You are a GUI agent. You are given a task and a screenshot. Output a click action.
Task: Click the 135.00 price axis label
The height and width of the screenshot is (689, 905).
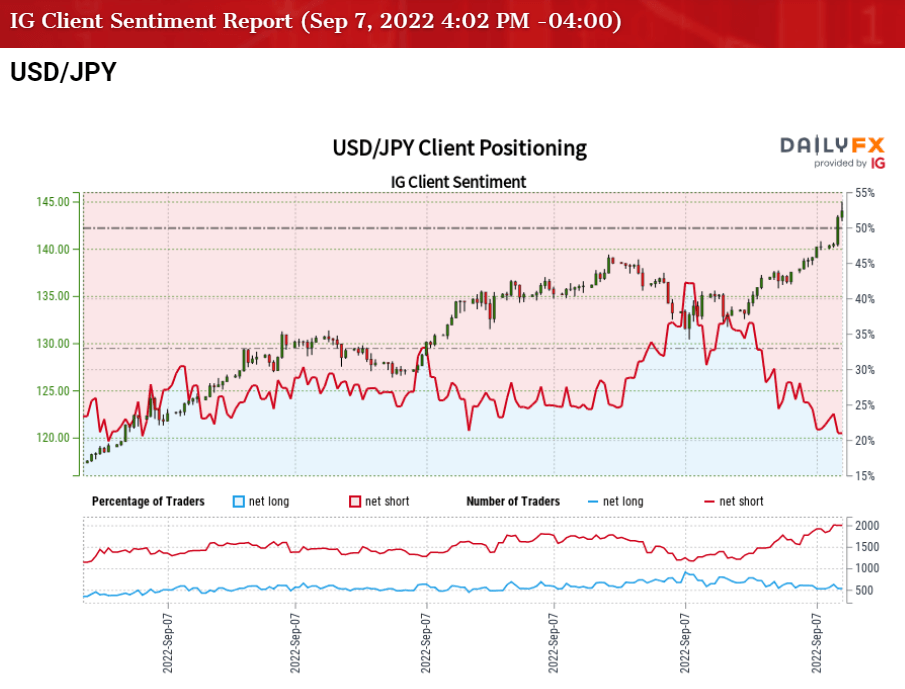click(53, 296)
